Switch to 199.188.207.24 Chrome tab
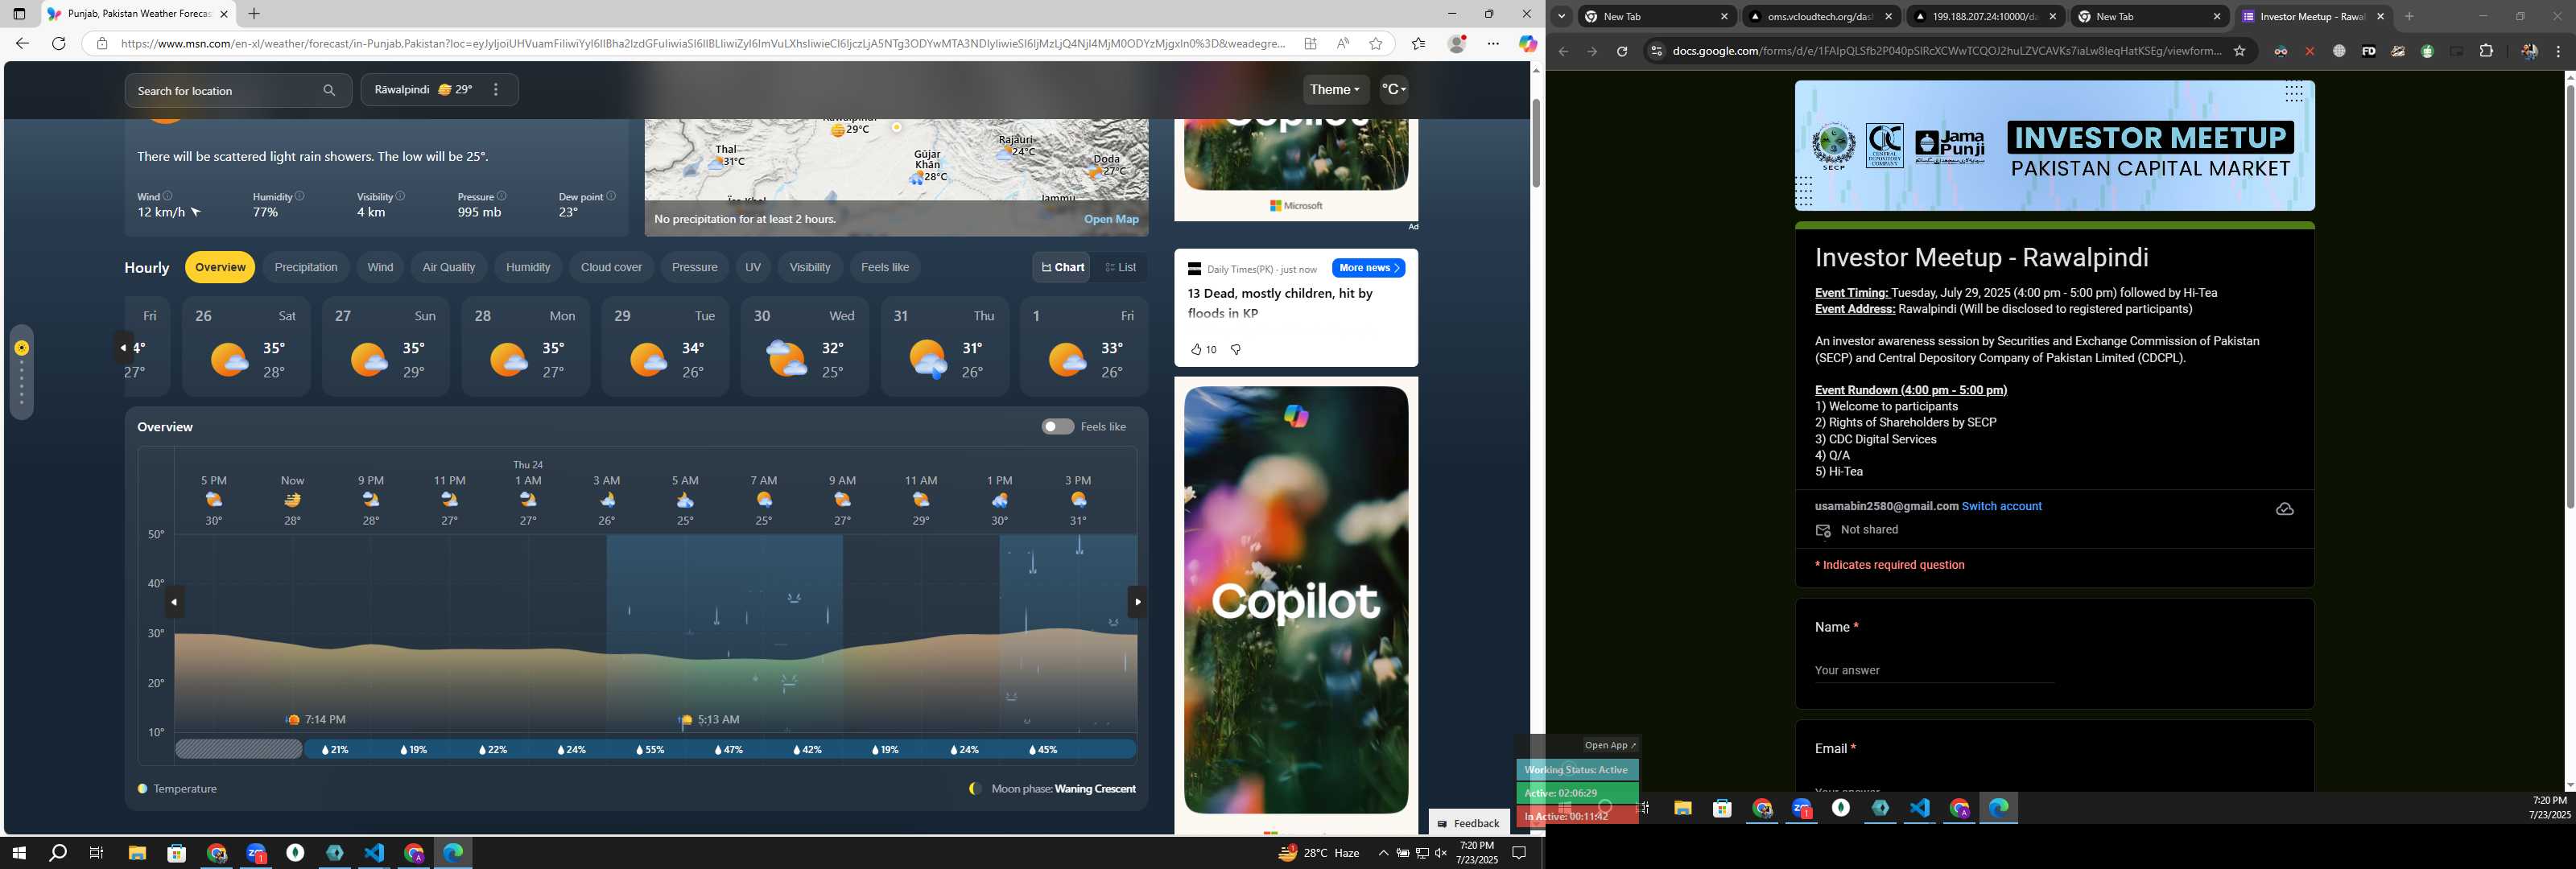This screenshot has width=2576, height=869. (1984, 16)
